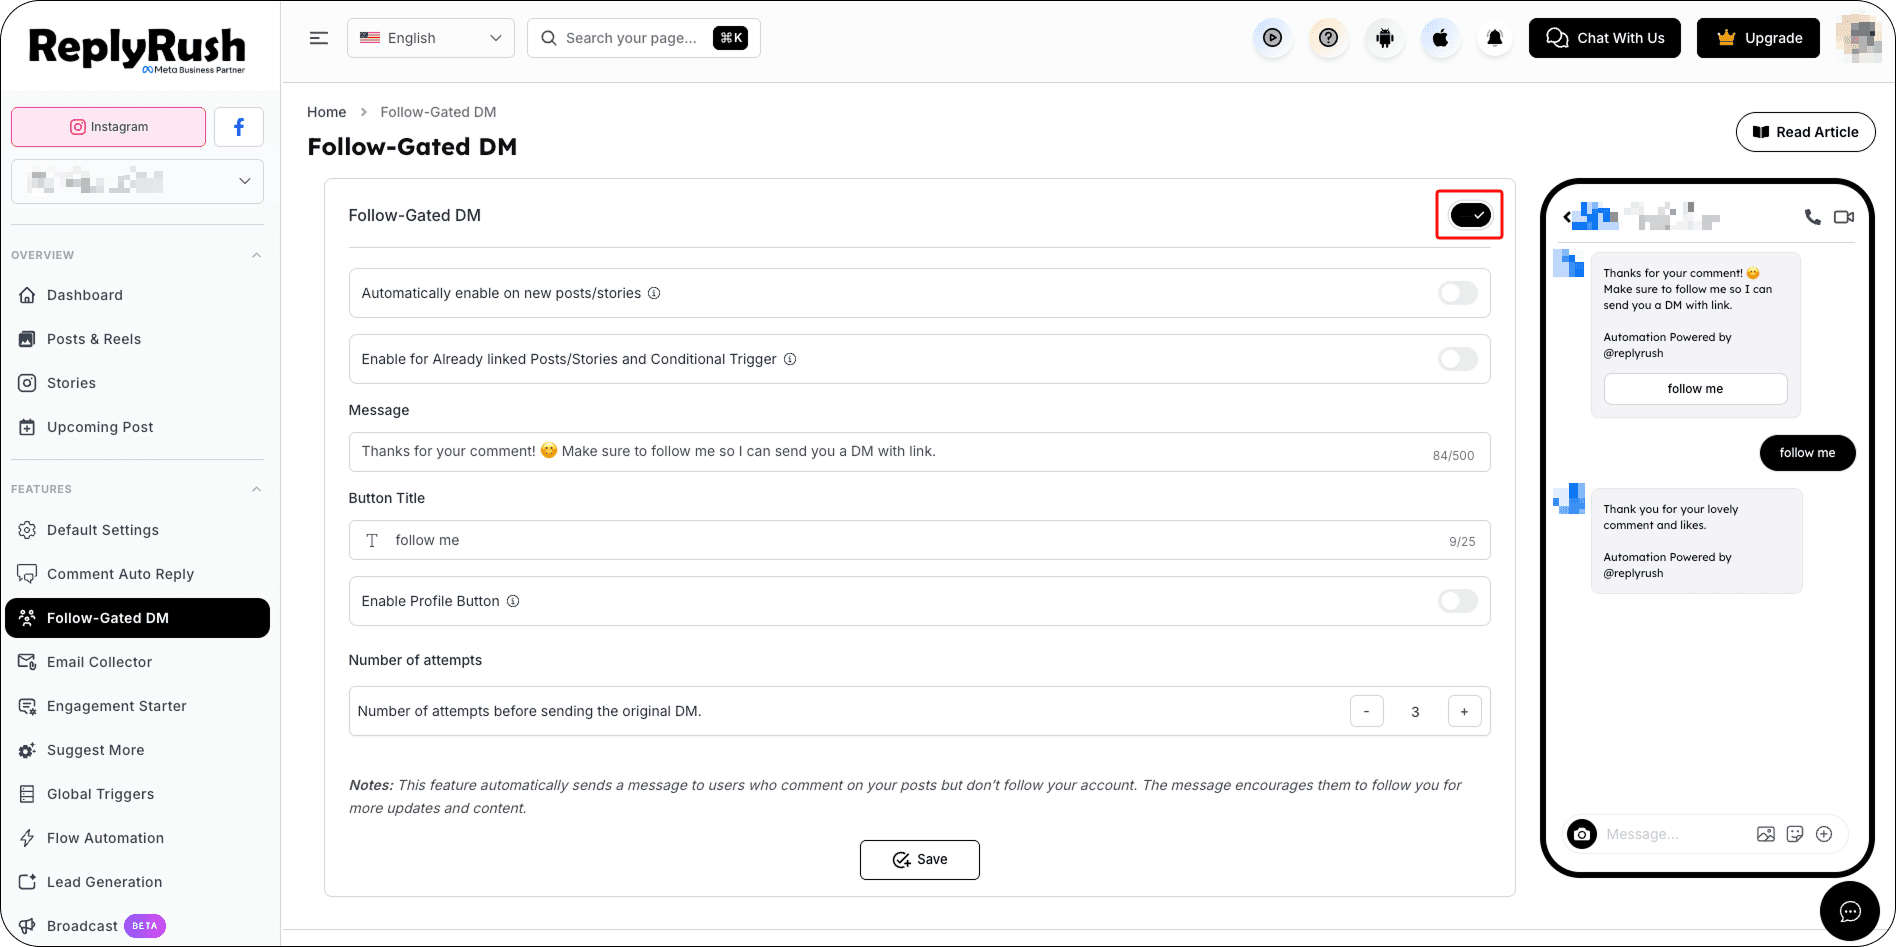Go to Posts & Reels
This screenshot has width=1896, height=947.
coord(137,339)
